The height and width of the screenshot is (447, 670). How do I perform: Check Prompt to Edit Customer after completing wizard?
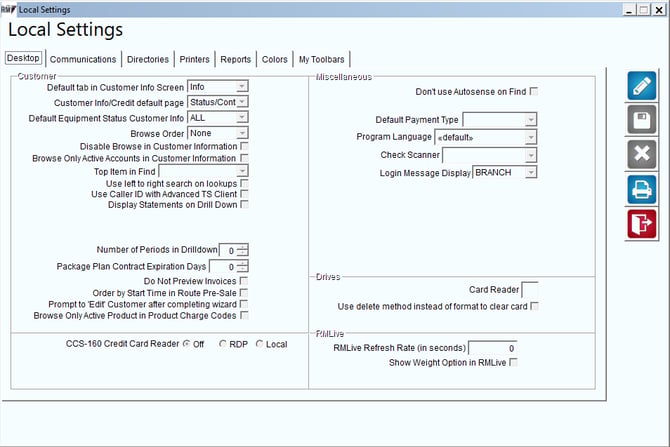pos(244,304)
